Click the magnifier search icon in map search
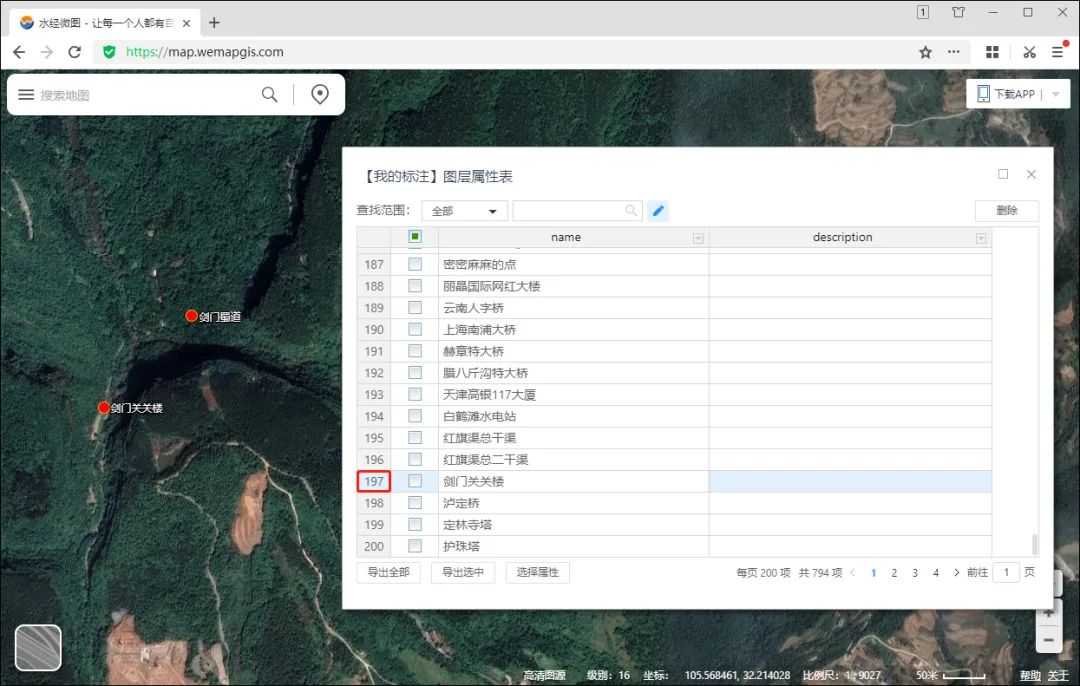 [270, 94]
